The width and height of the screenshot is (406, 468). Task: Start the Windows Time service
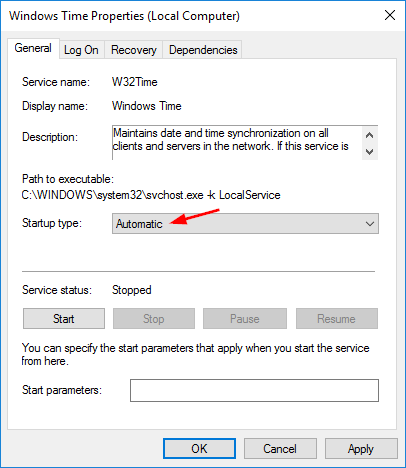pos(64,319)
